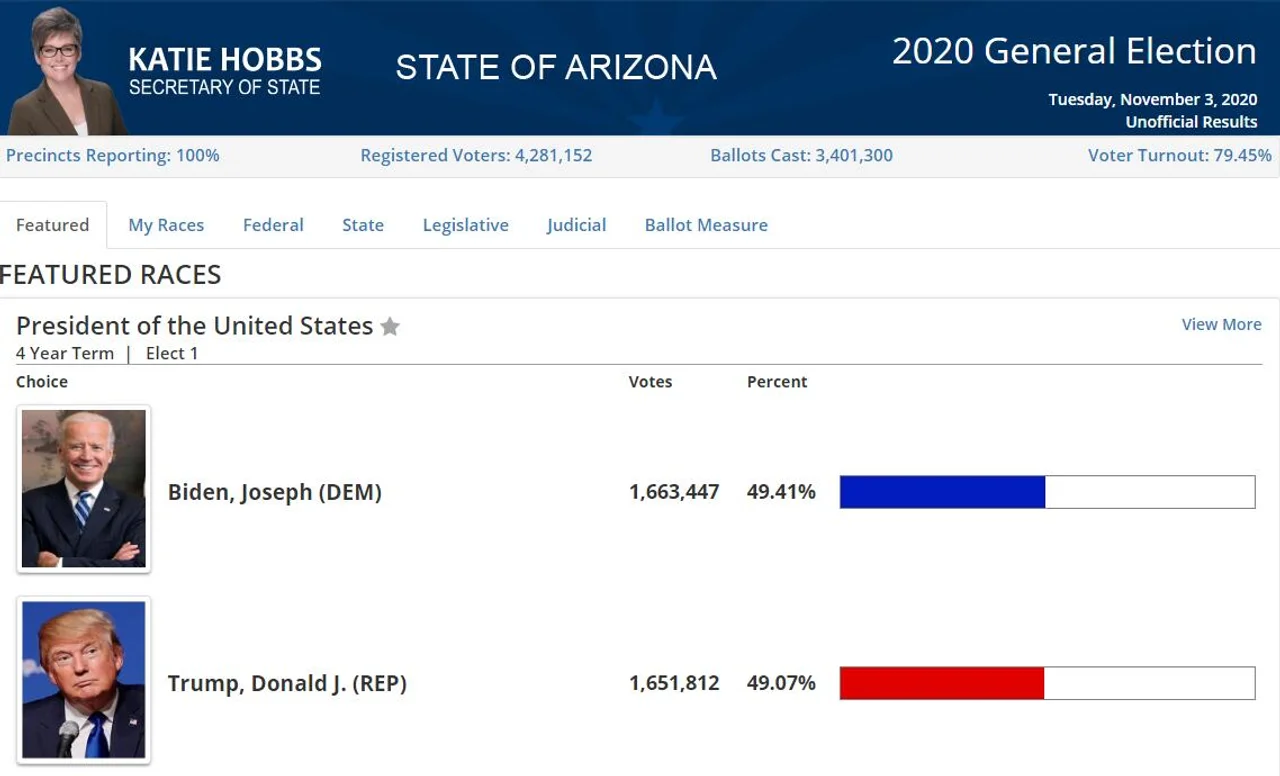The height and width of the screenshot is (776, 1280).
Task: Click the Voter Turnout statistic
Action: (x=1180, y=155)
